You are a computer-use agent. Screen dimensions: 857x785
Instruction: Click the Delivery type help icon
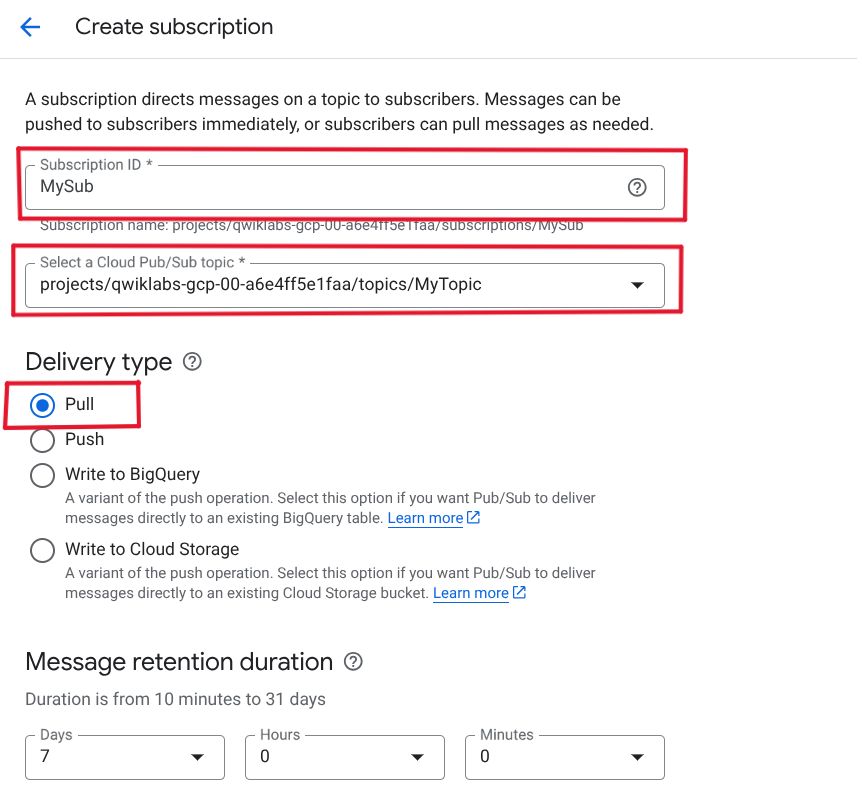(191, 362)
